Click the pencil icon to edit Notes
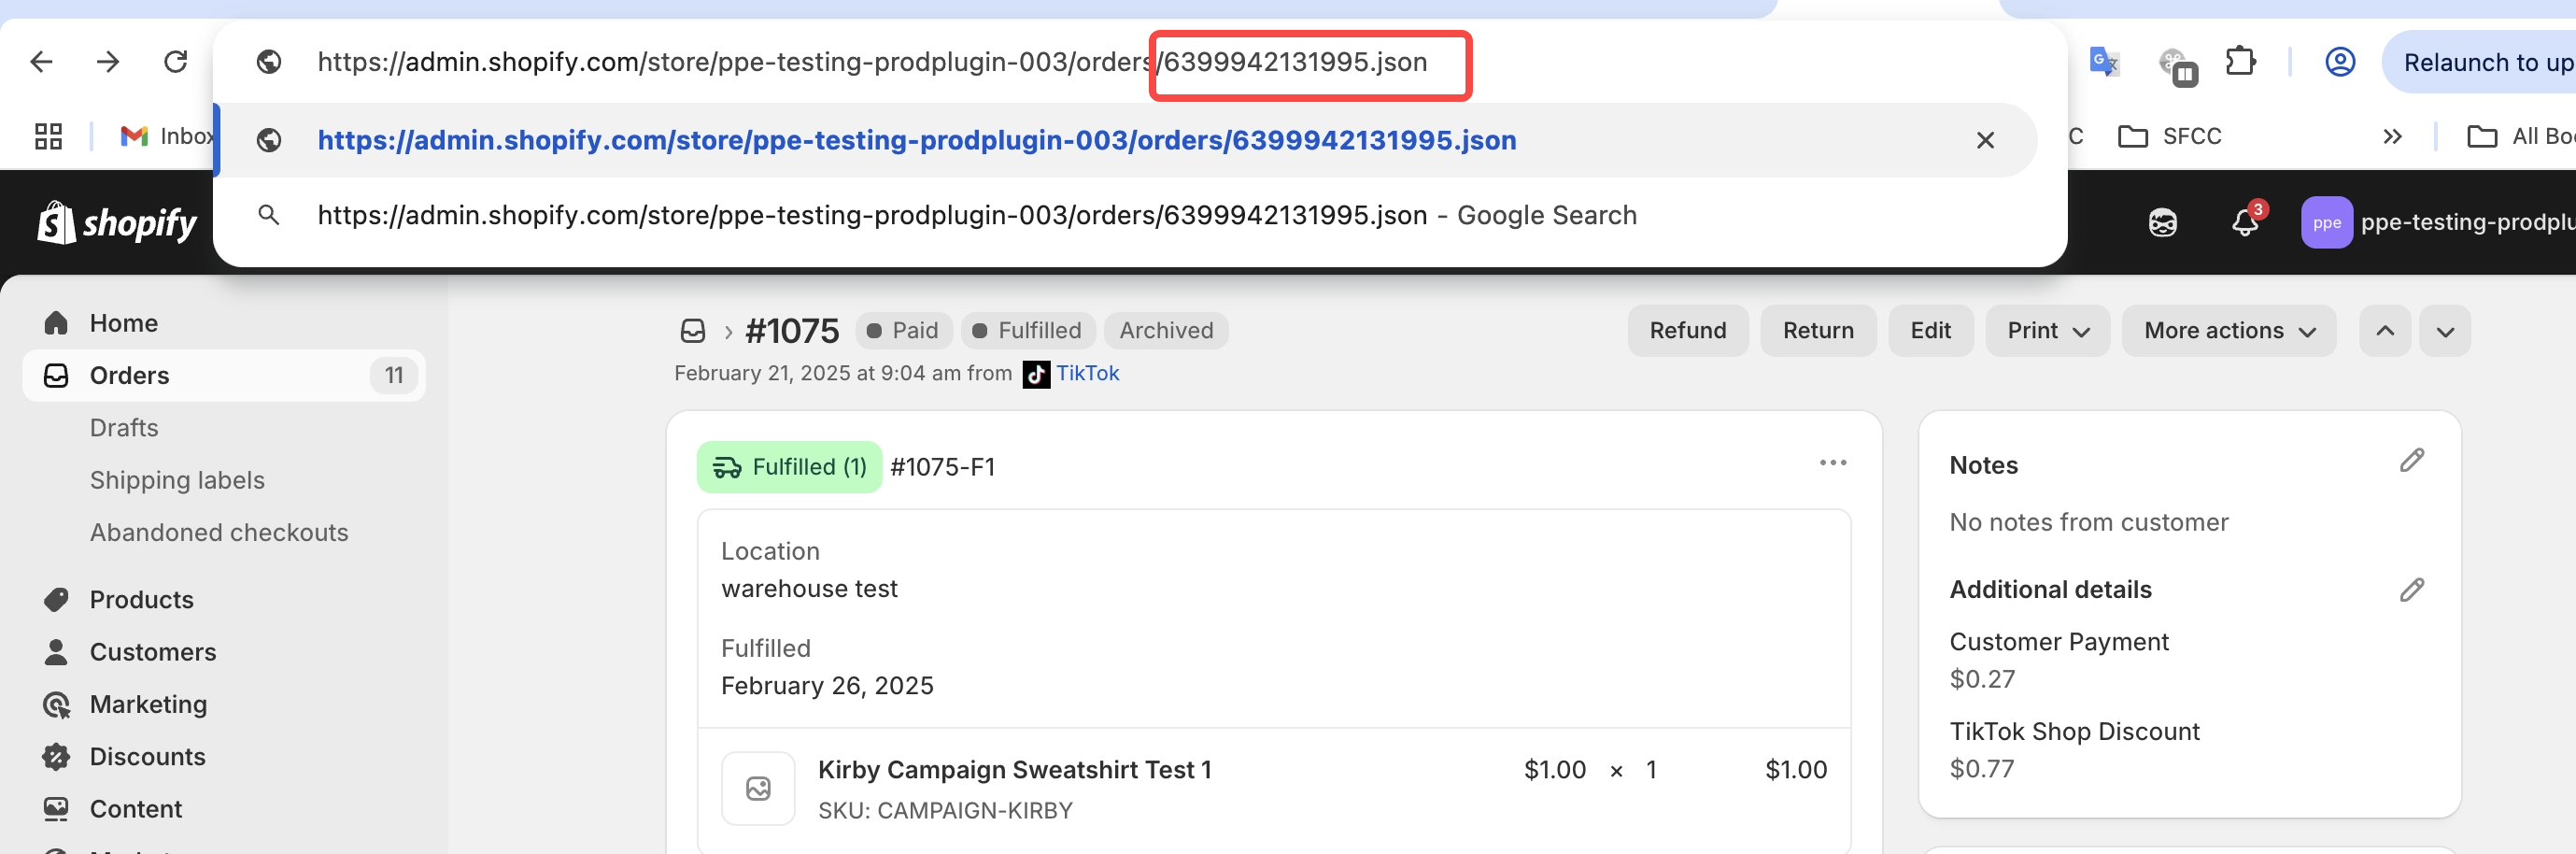2576x854 pixels. 2411,460
